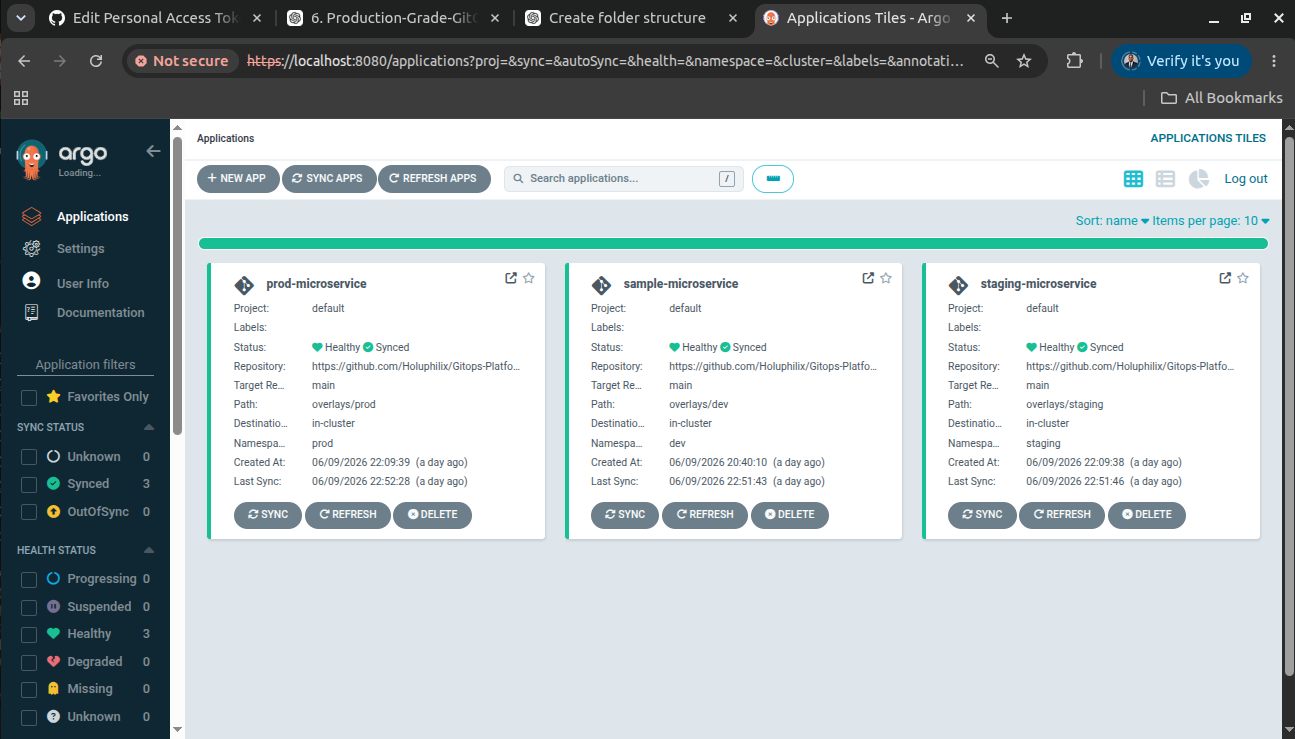
Task: Refresh the staging-microservice app
Action: [x=1061, y=515]
